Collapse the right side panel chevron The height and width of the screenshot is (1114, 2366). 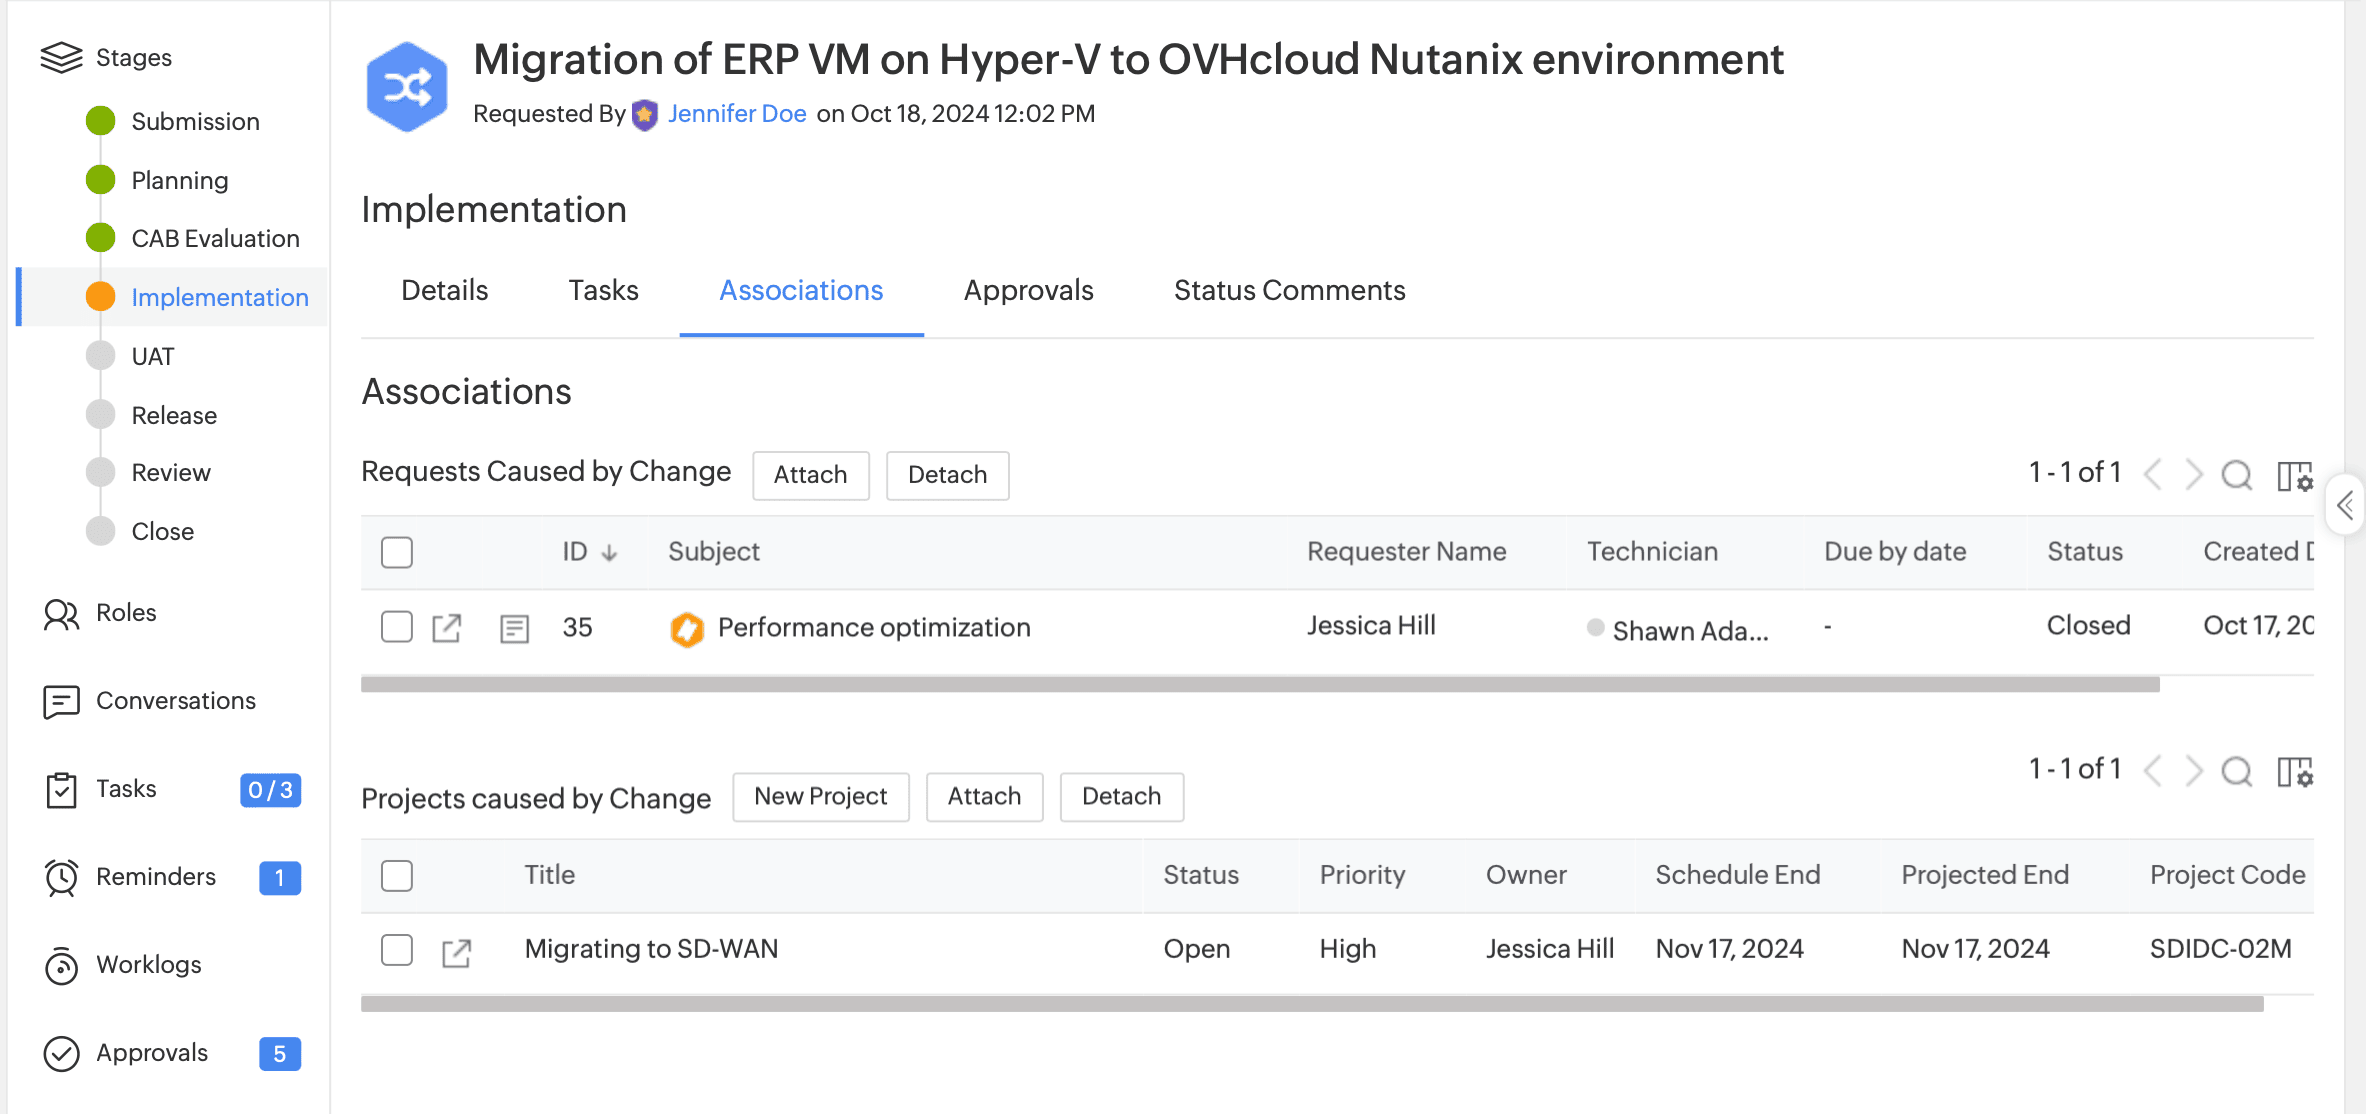point(2345,506)
